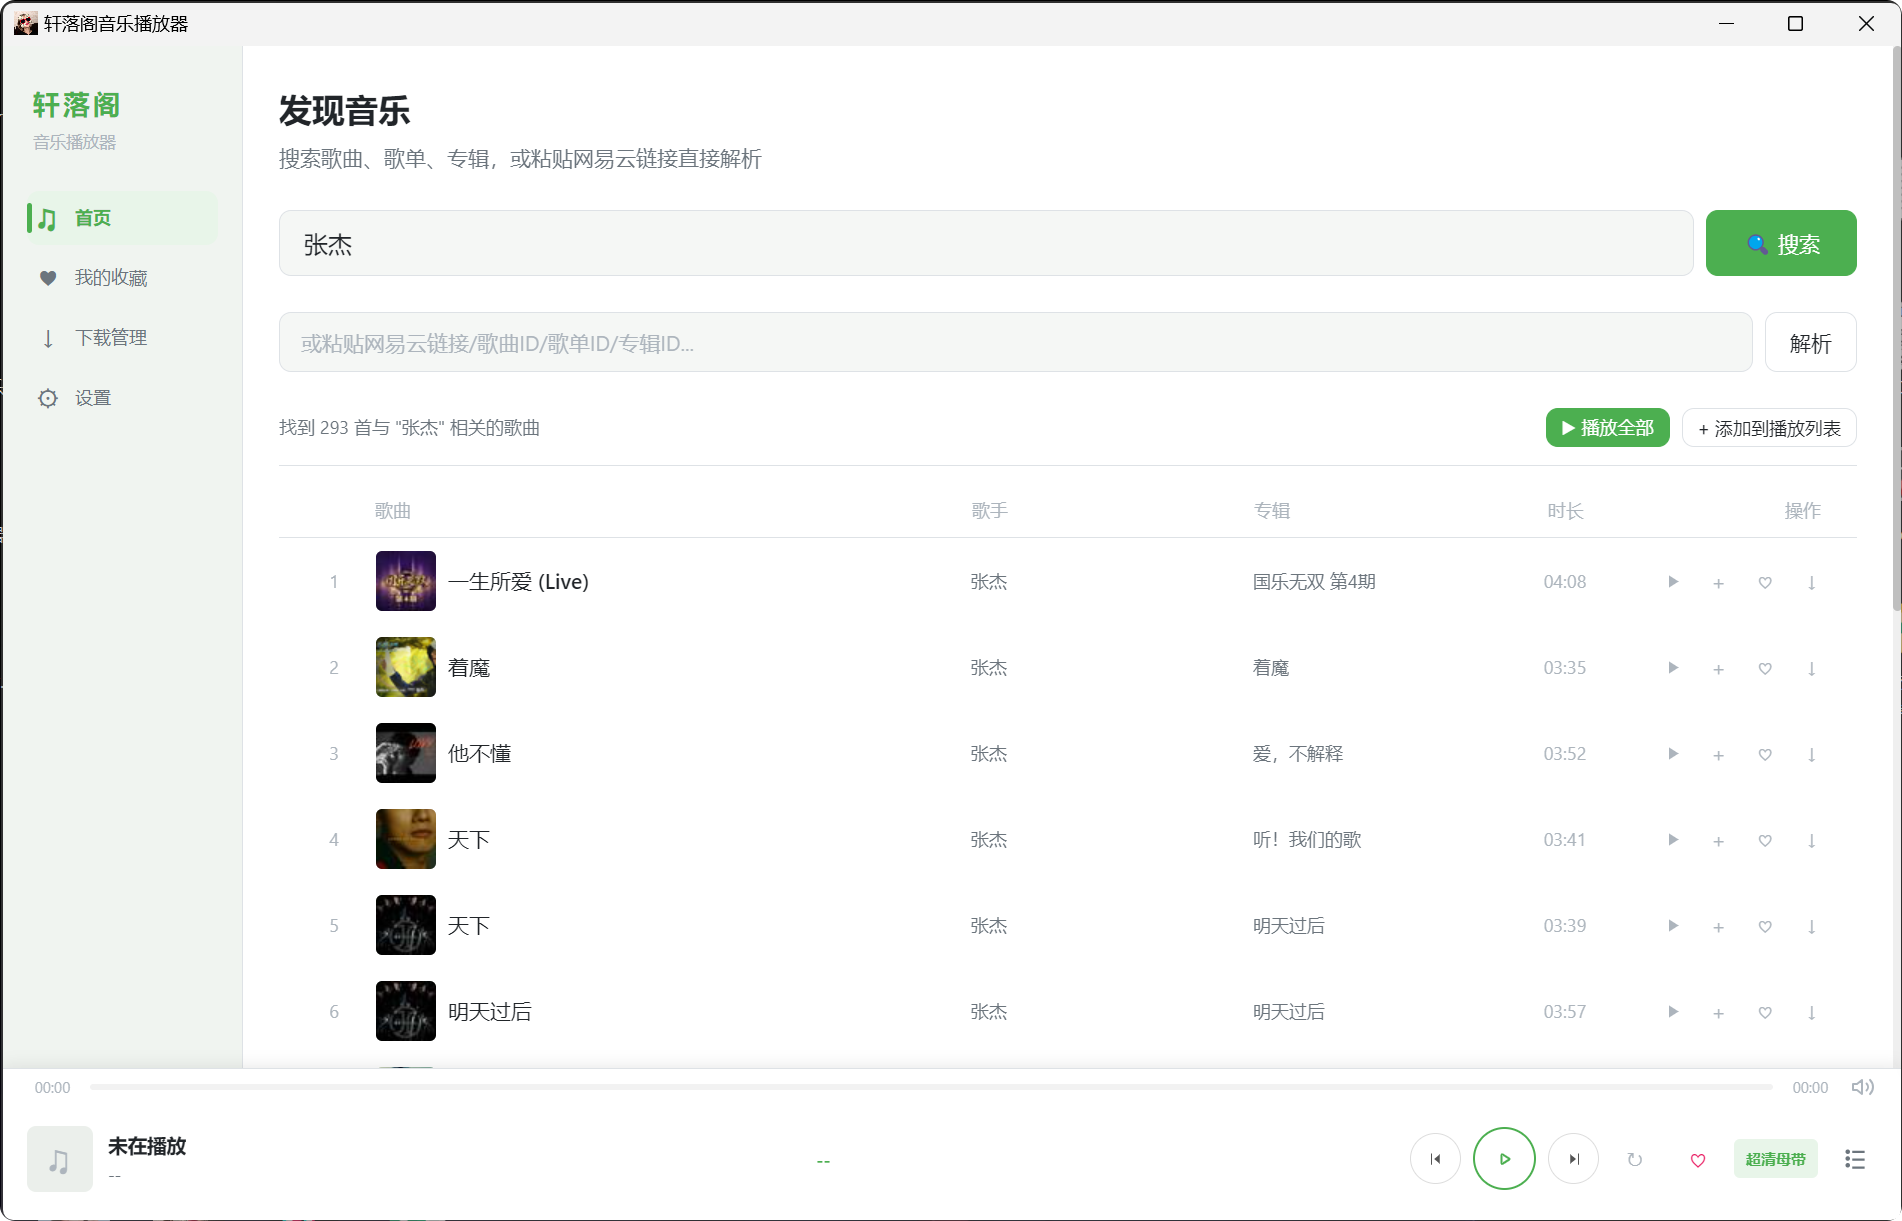Skip to the next track
Screen dimensions: 1902x1221
[x=1573, y=1159]
